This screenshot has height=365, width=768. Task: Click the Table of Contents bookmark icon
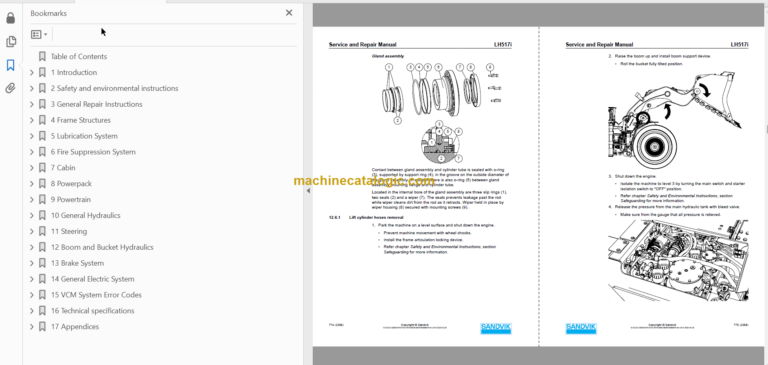(x=42, y=56)
